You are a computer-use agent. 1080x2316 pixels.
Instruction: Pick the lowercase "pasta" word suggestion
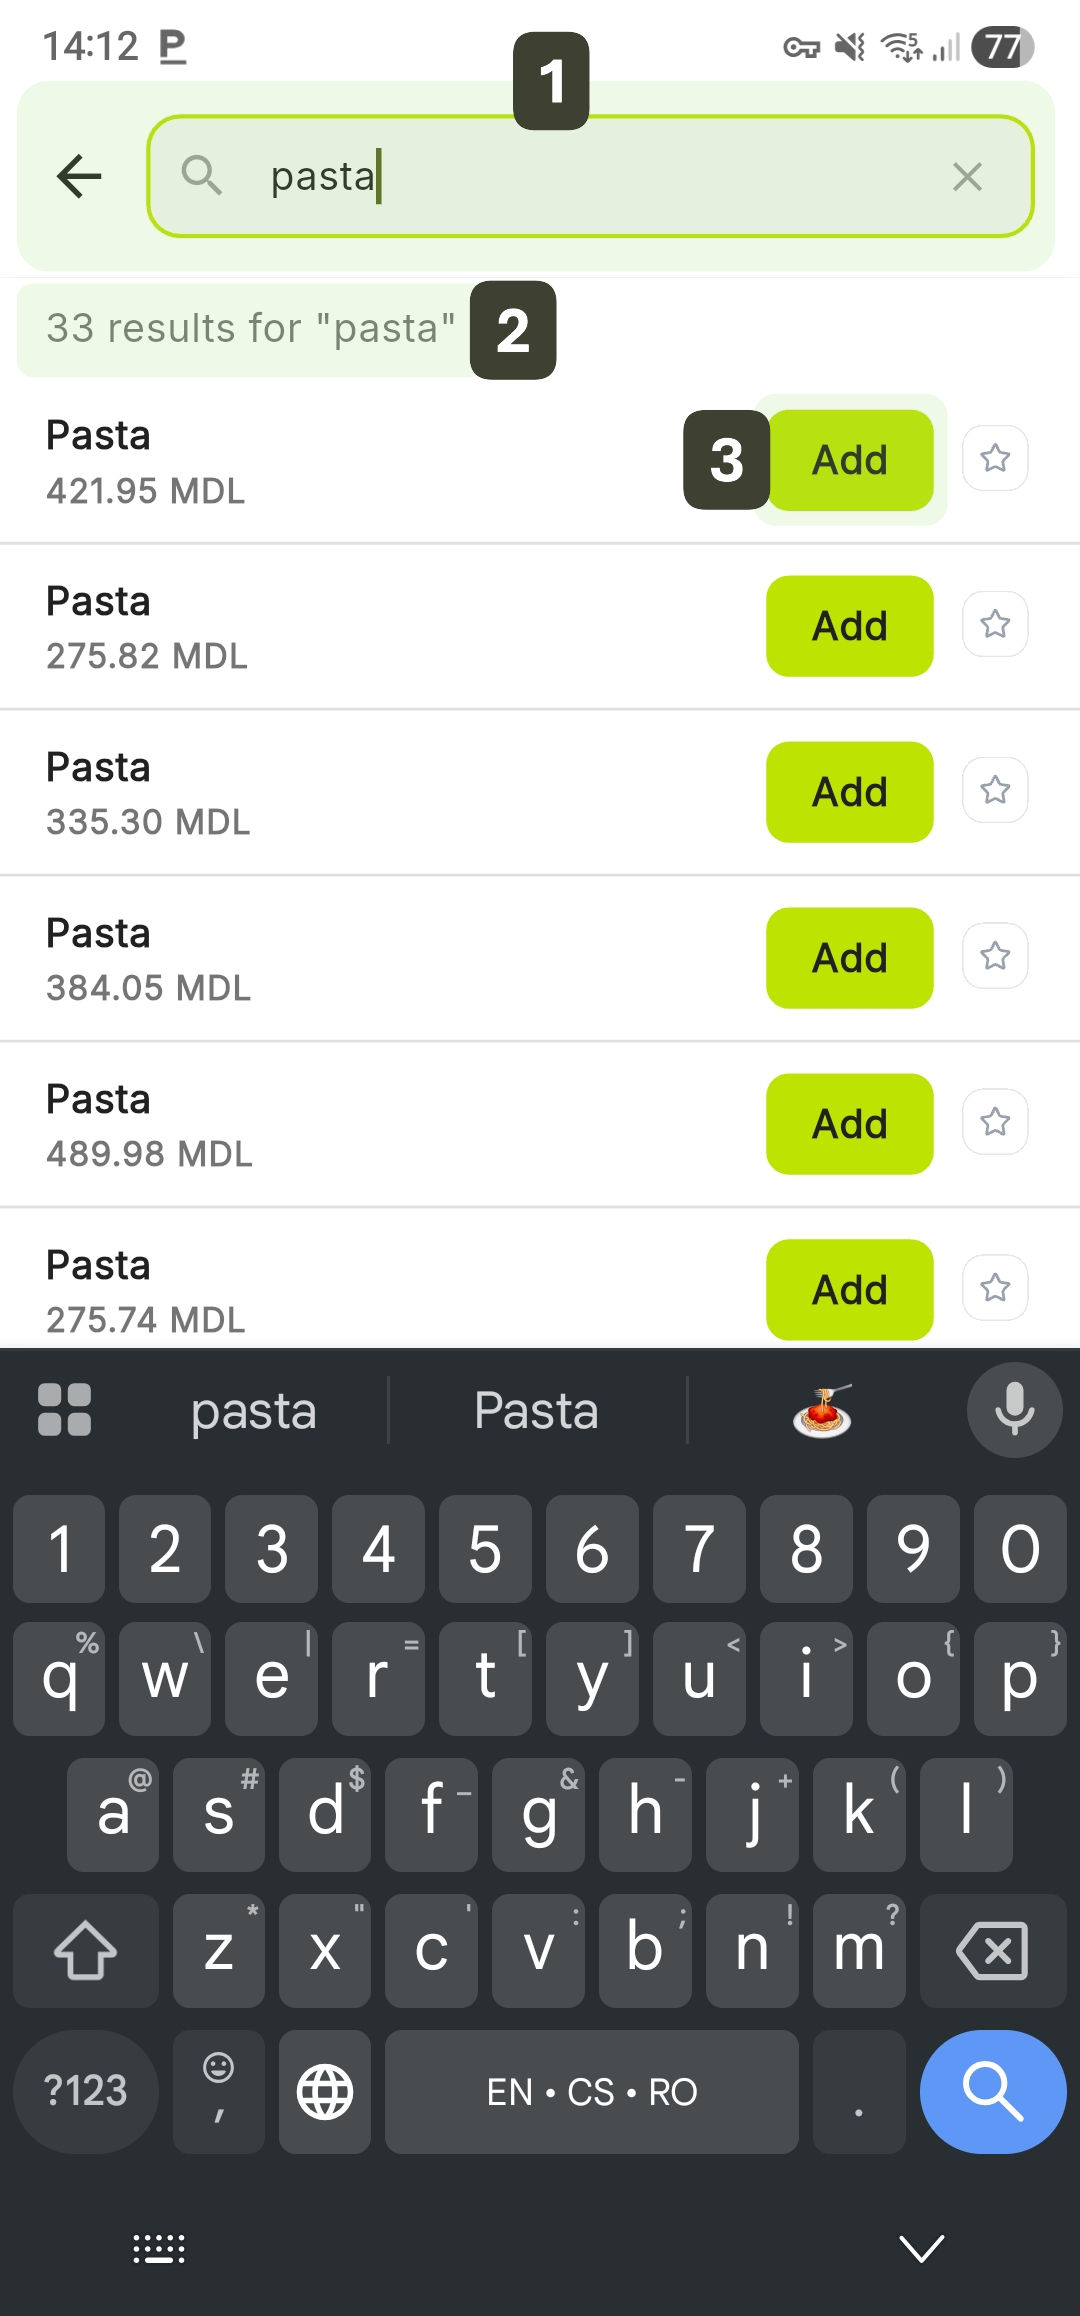click(254, 1411)
